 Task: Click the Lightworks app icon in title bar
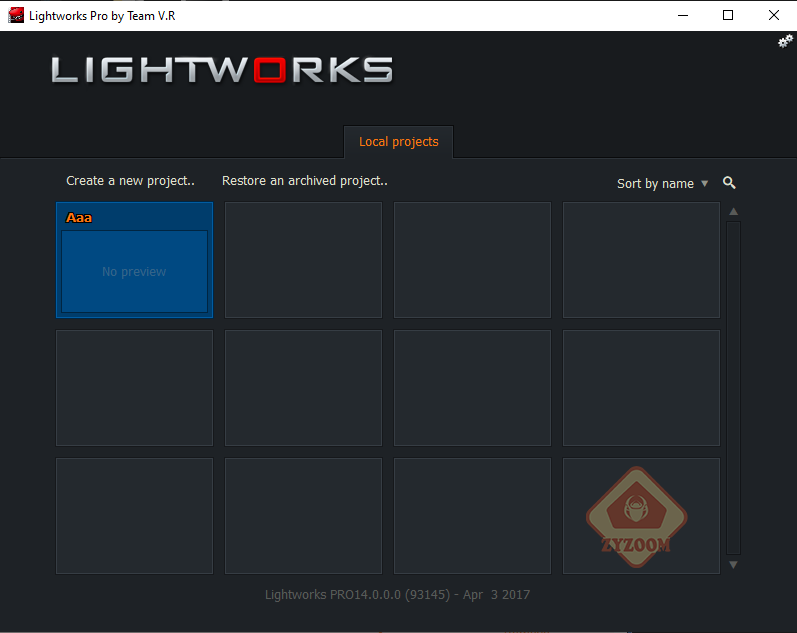(16, 15)
